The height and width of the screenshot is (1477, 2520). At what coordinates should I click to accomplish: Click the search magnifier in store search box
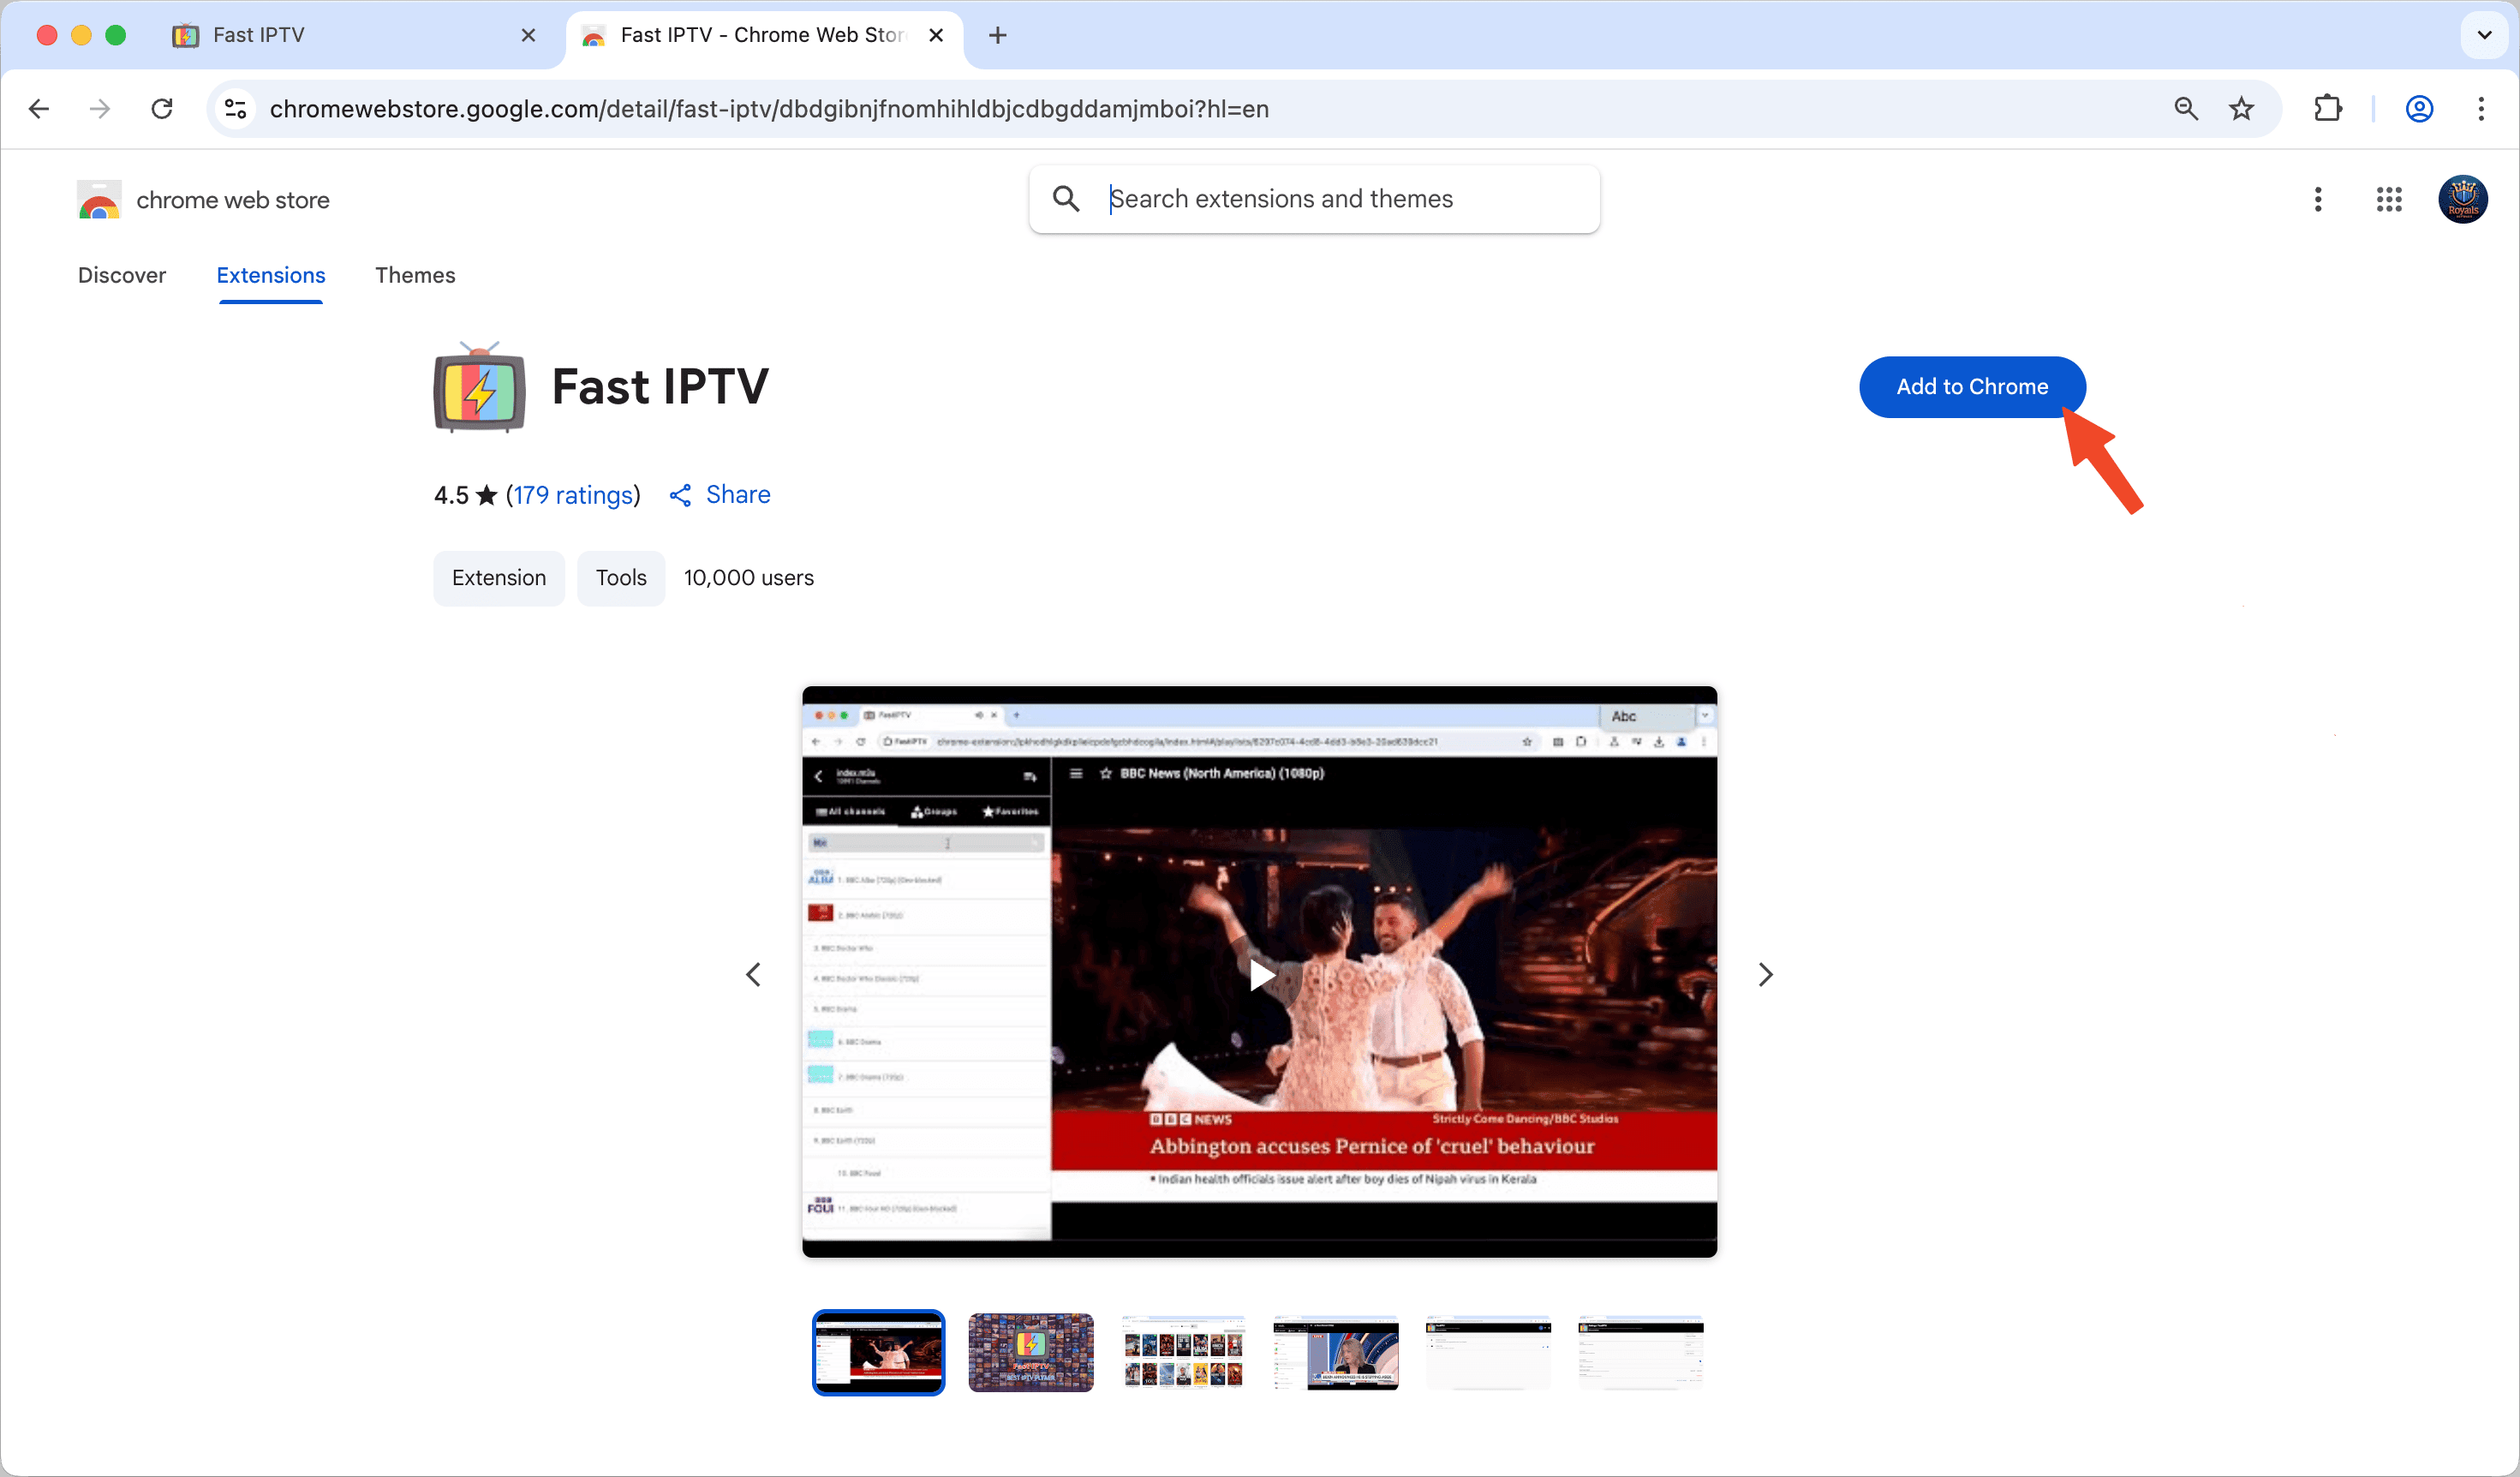coord(1066,199)
